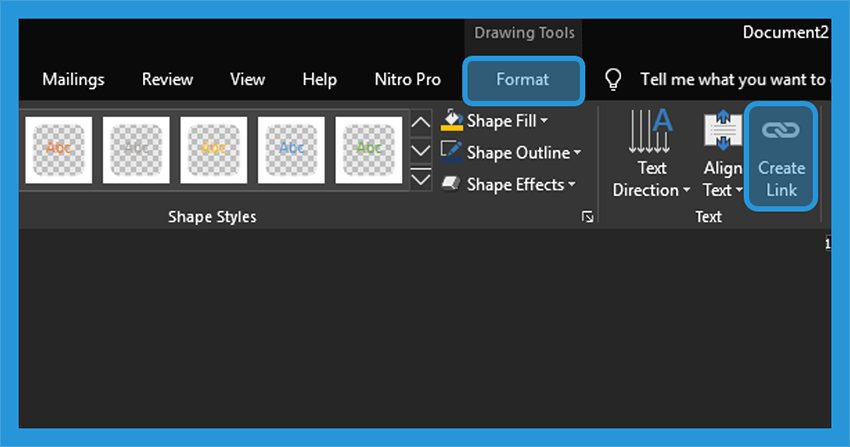Image resolution: width=850 pixels, height=447 pixels.
Task: Click the Create Link button
Action: tap(781, 156)
